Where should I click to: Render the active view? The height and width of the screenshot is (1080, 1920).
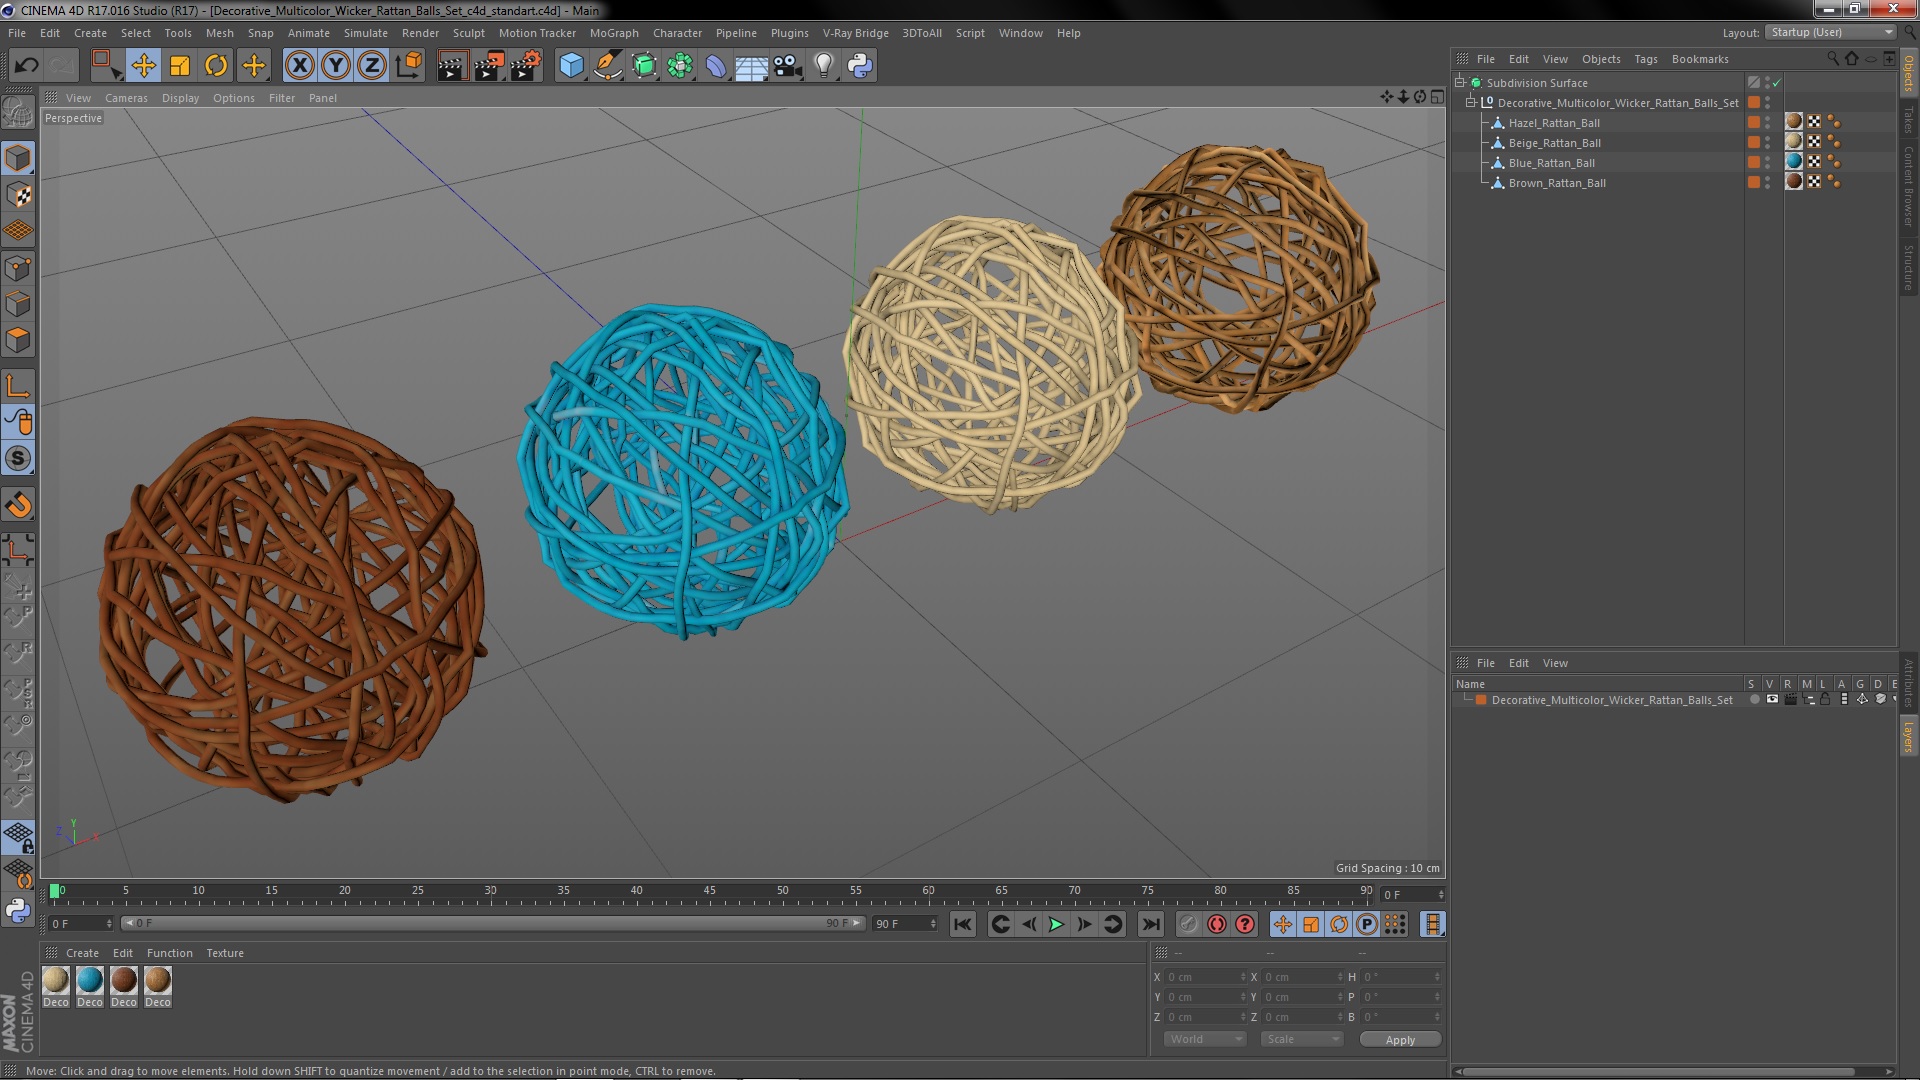point(452,66)
